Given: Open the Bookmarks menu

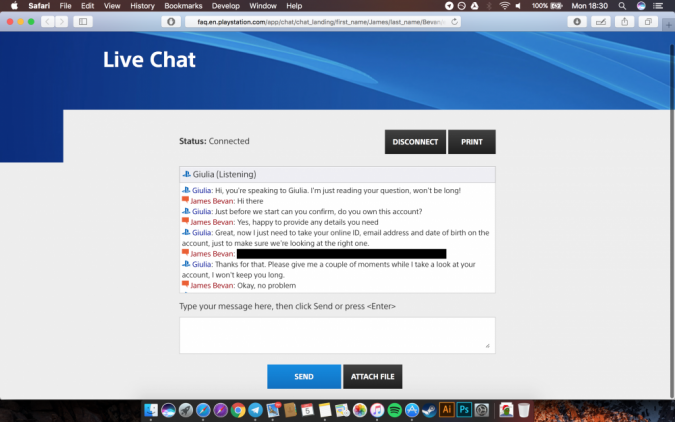Looking at the screenshot, I should click(183, 6).
